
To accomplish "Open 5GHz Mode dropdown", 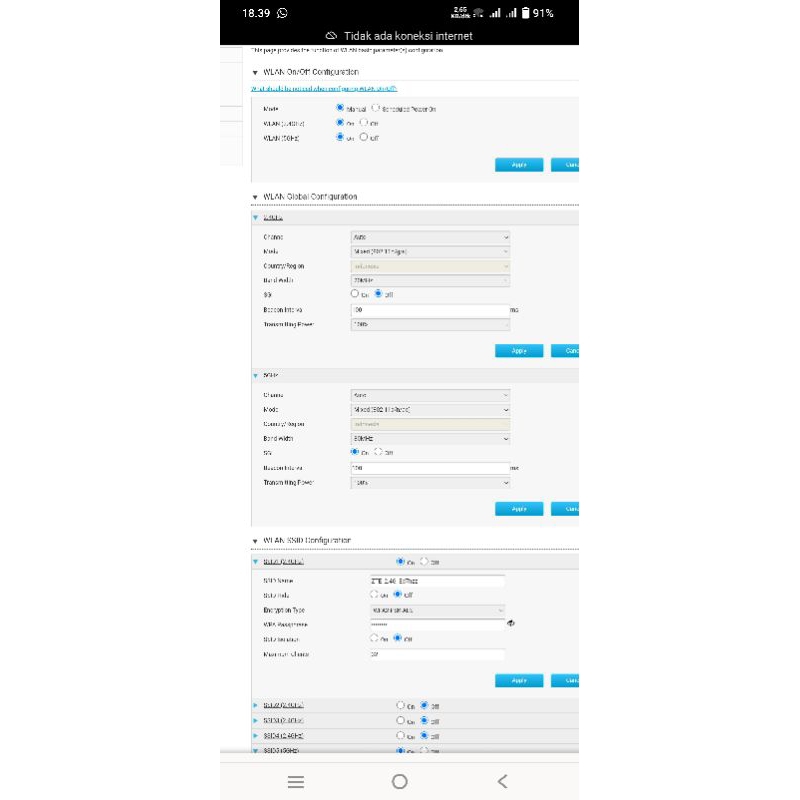I will click(430, 410).
